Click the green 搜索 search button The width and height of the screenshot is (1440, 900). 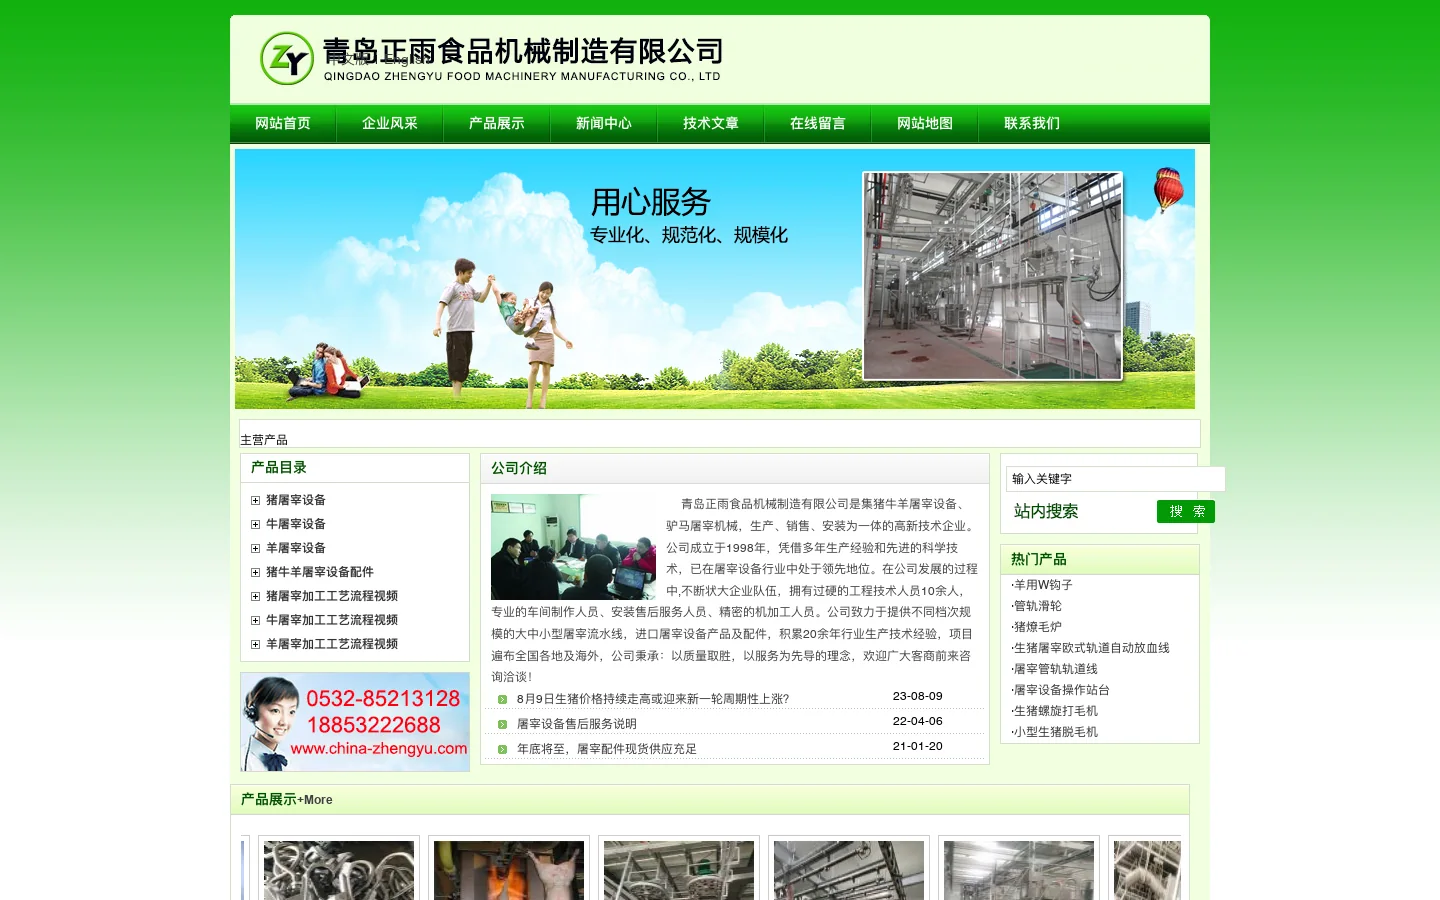[1186, 511]
